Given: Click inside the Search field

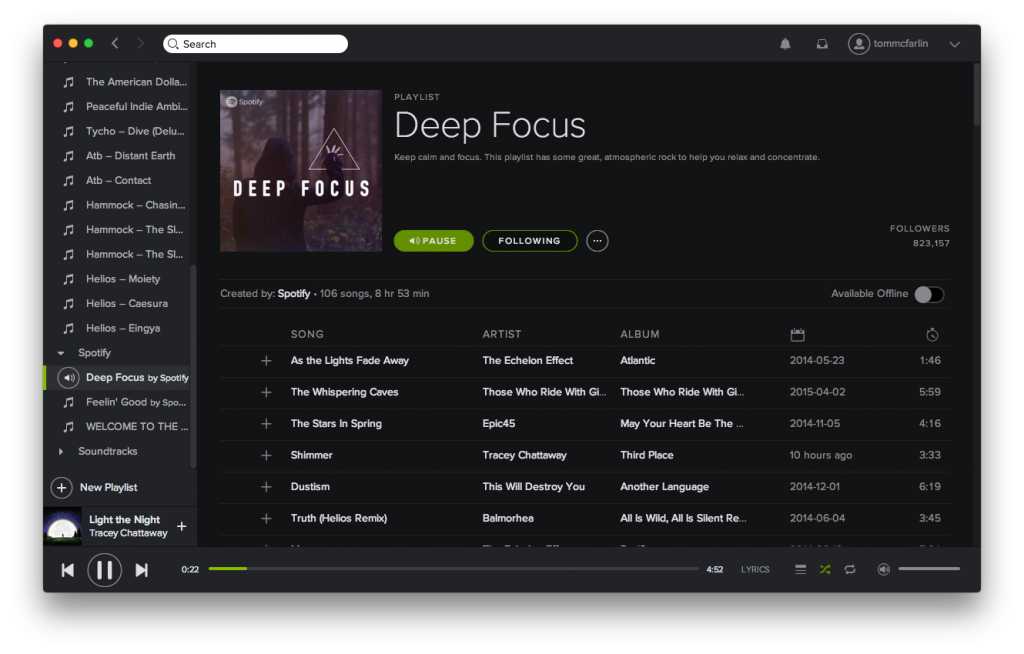Looking at the screenshot, I should tap(255, 44).
